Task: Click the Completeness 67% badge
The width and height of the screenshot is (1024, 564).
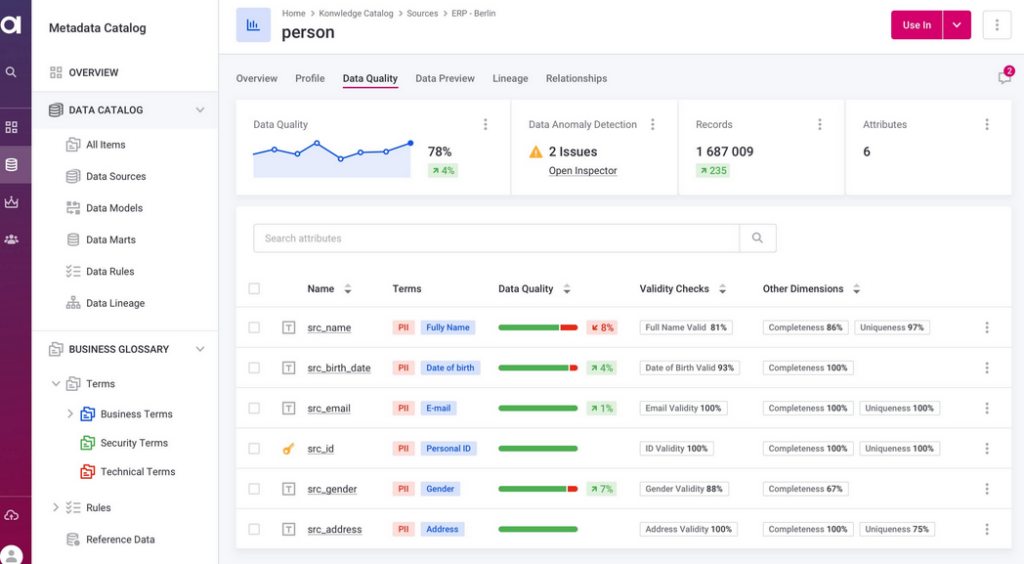Action: point(805,489)
